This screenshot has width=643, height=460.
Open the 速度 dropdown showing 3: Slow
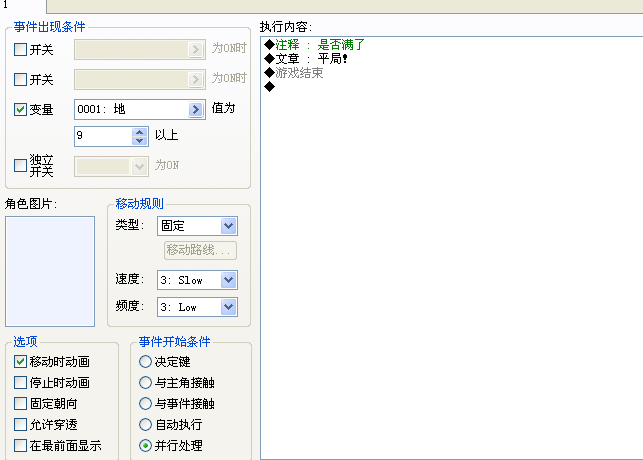[x=197, y=280]
